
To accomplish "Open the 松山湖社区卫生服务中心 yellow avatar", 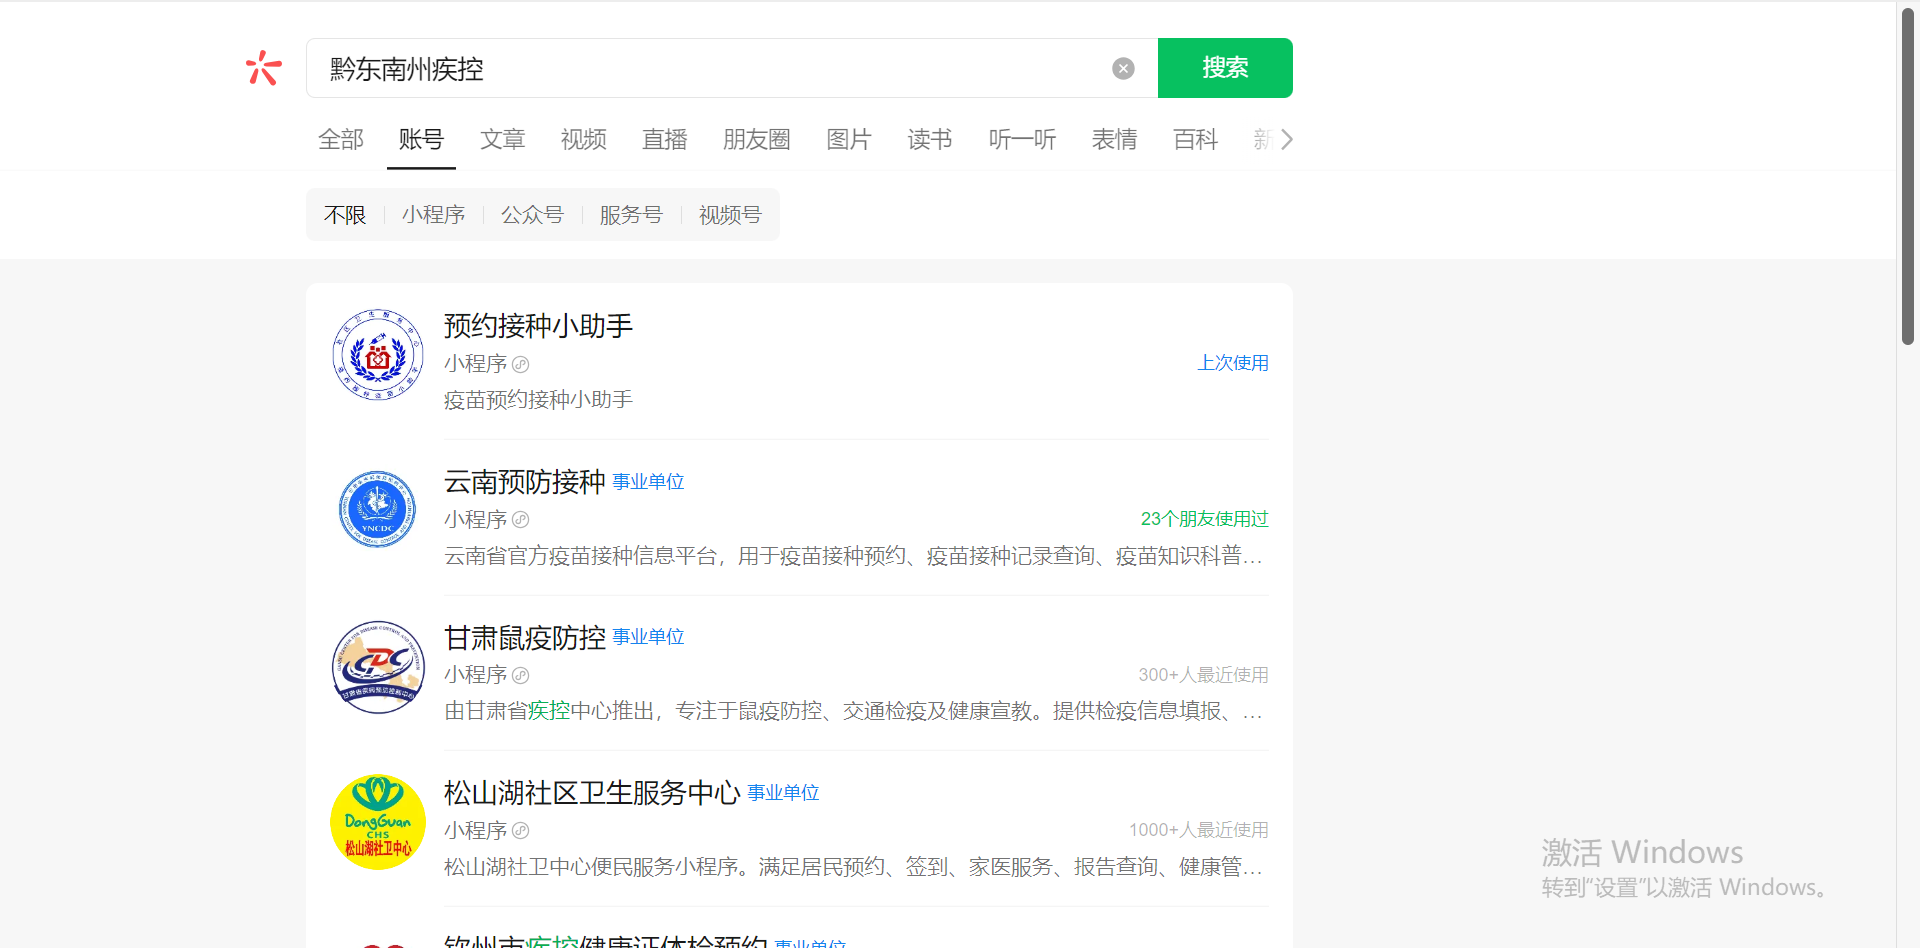I will 378,822.
